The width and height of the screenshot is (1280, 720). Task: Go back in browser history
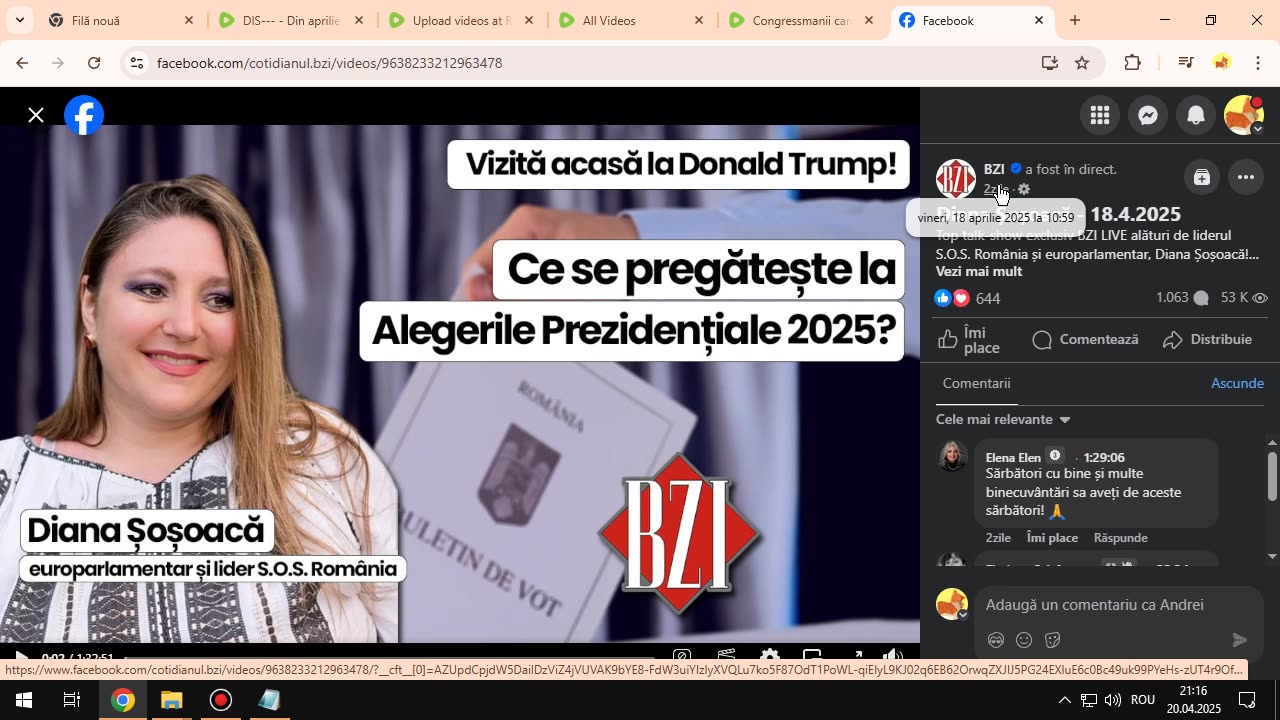(21, 63)
